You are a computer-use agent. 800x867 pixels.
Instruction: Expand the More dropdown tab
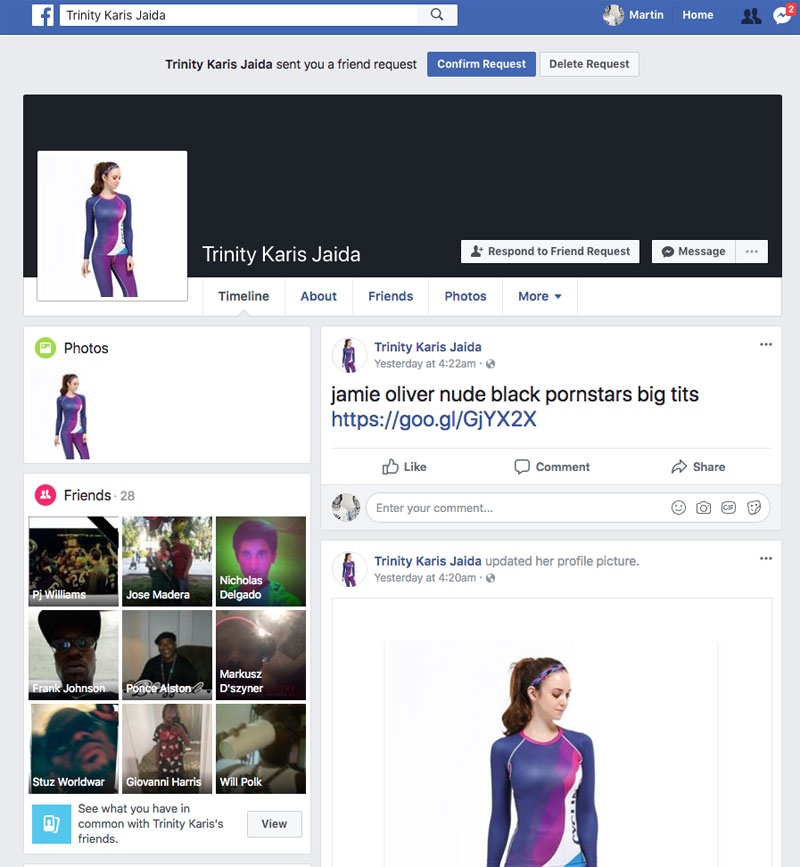coord(539,296)
